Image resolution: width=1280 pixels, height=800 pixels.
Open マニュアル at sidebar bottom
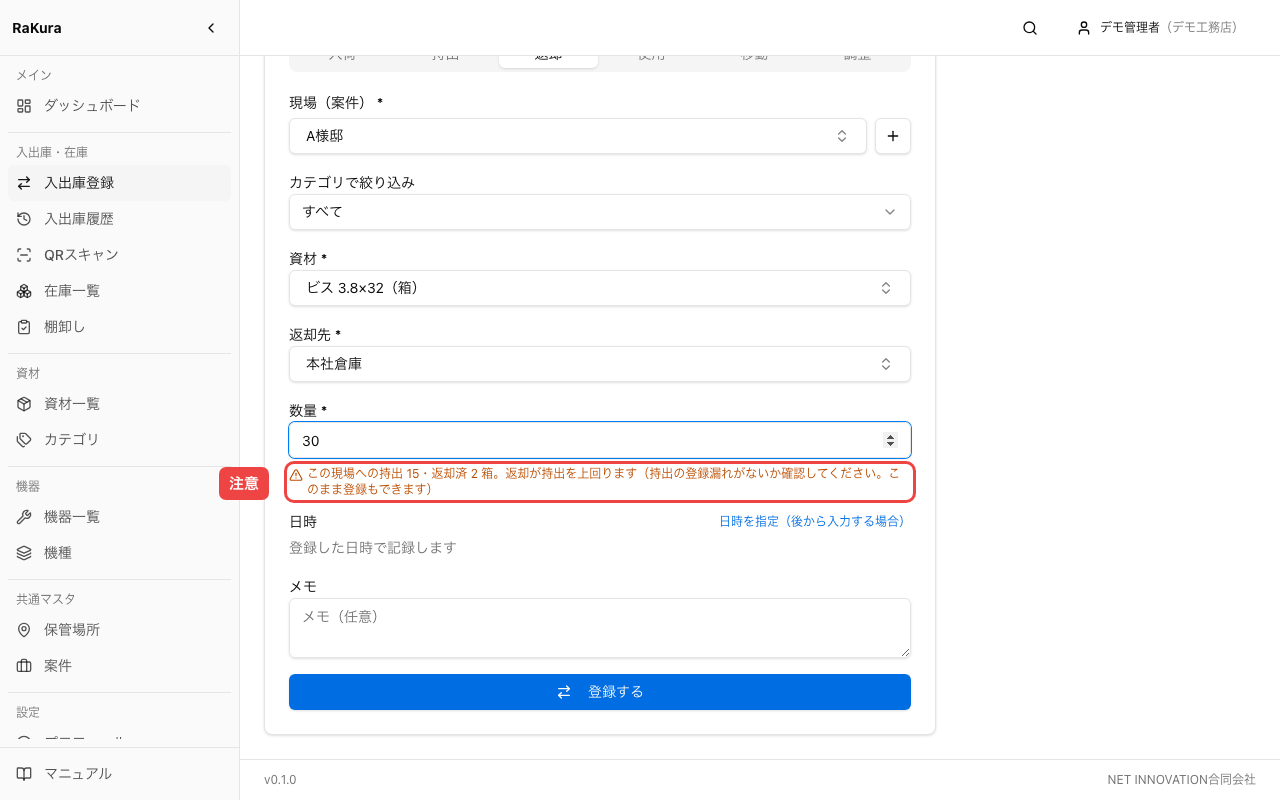[119, 774]
